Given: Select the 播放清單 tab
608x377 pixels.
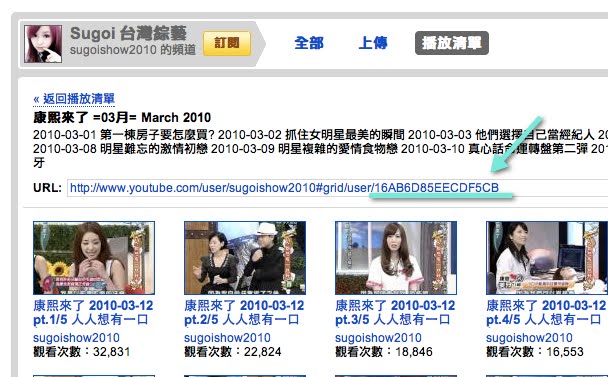Looking at the screenshot, I should click(x=452, y=43).
